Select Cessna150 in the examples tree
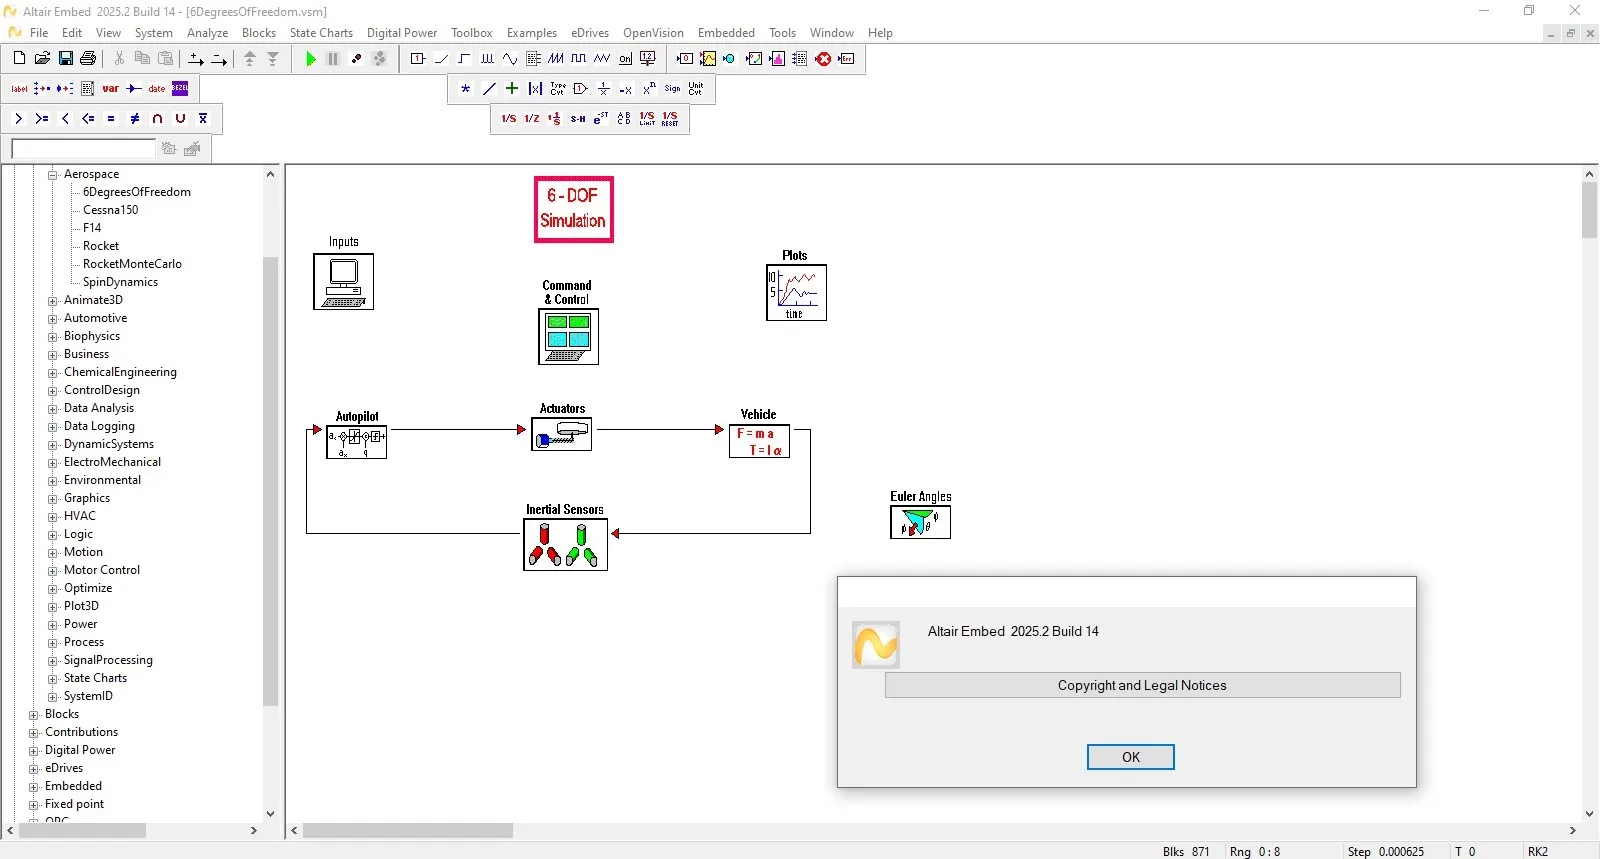The width and height of the screenshot is (1600, 859). click(x=111, y=210)
